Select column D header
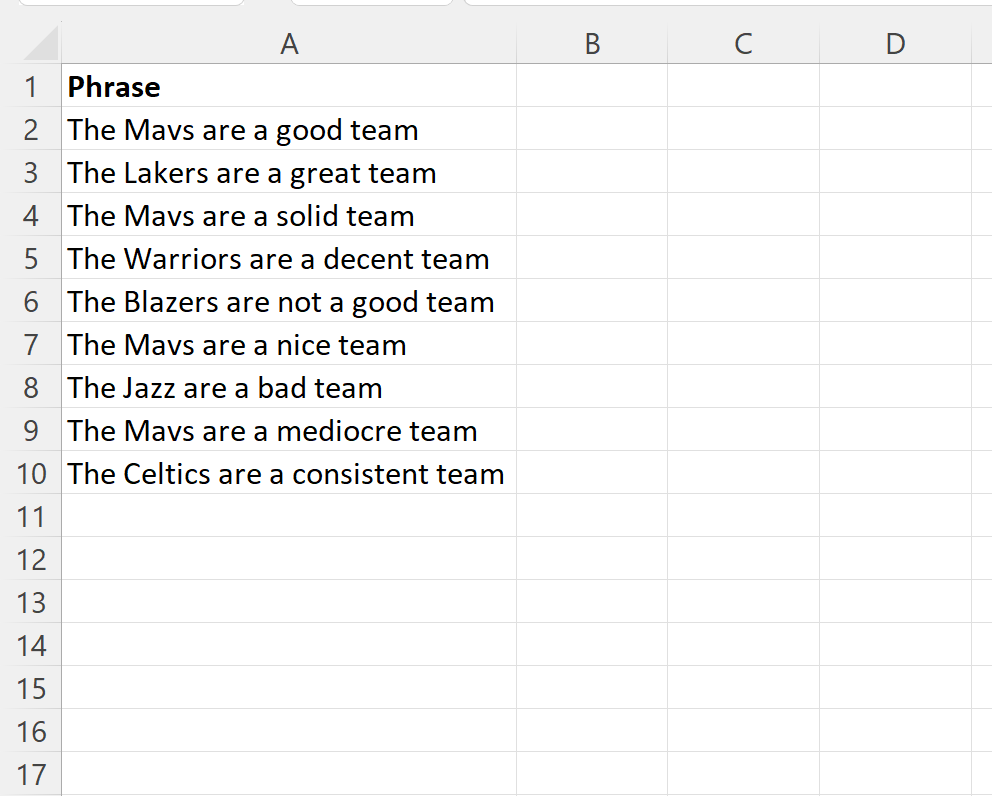This screenshot has height=796, width=992. (895, 43)
